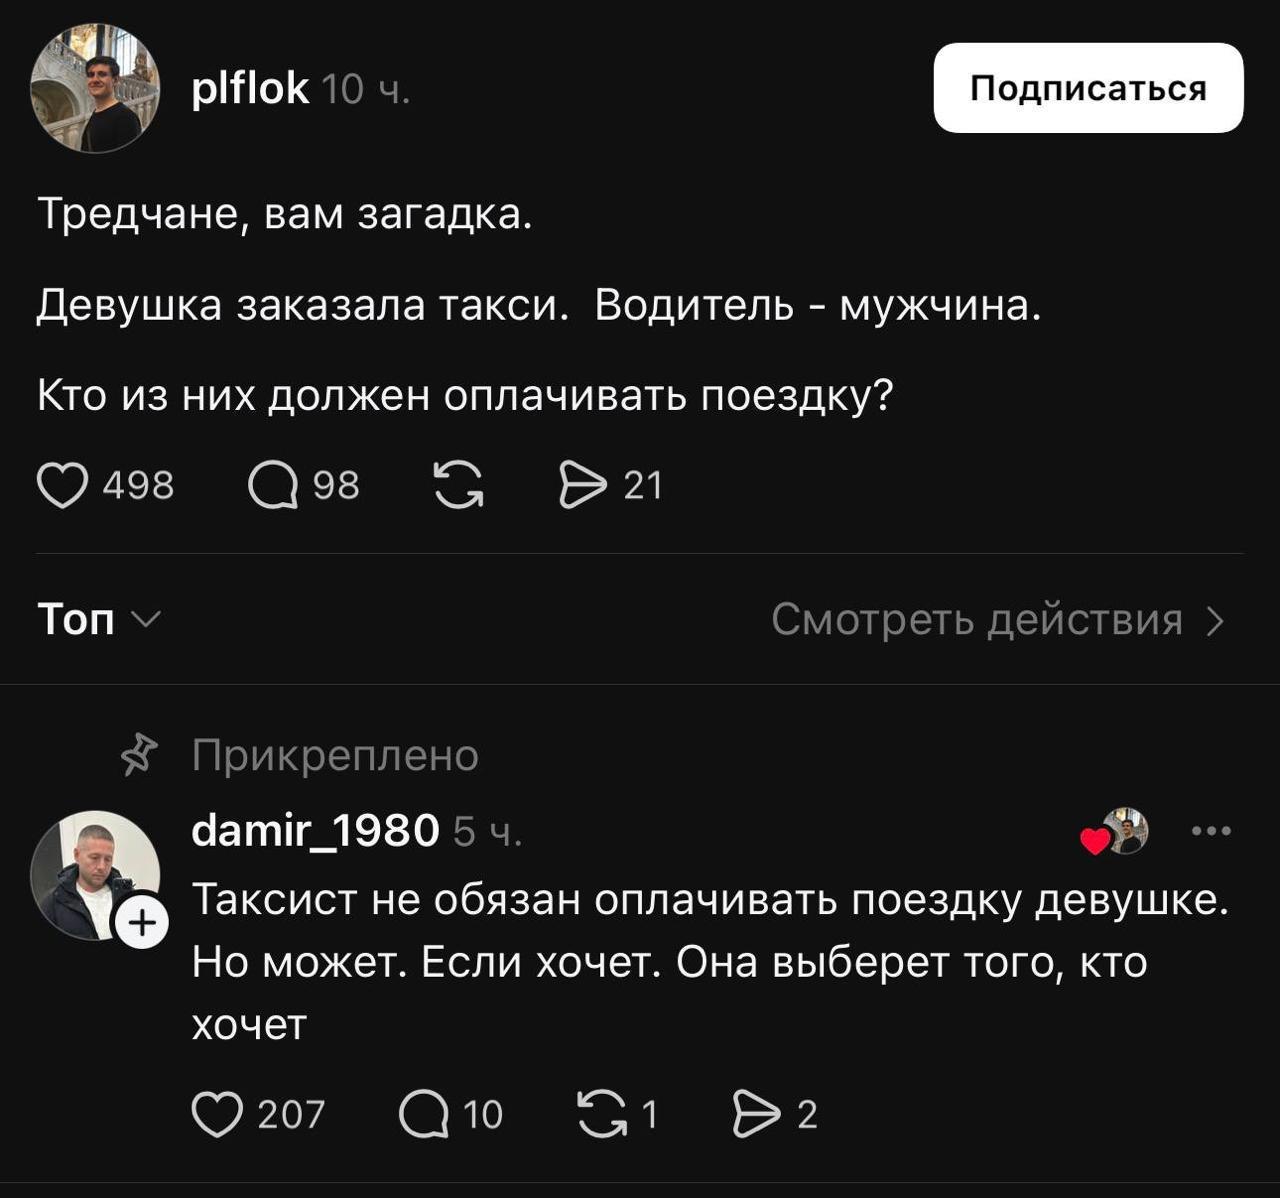The image size is (1280, 1198).
Task: Click the author-liked heart avatar badge
Action: click(1117, 832)
